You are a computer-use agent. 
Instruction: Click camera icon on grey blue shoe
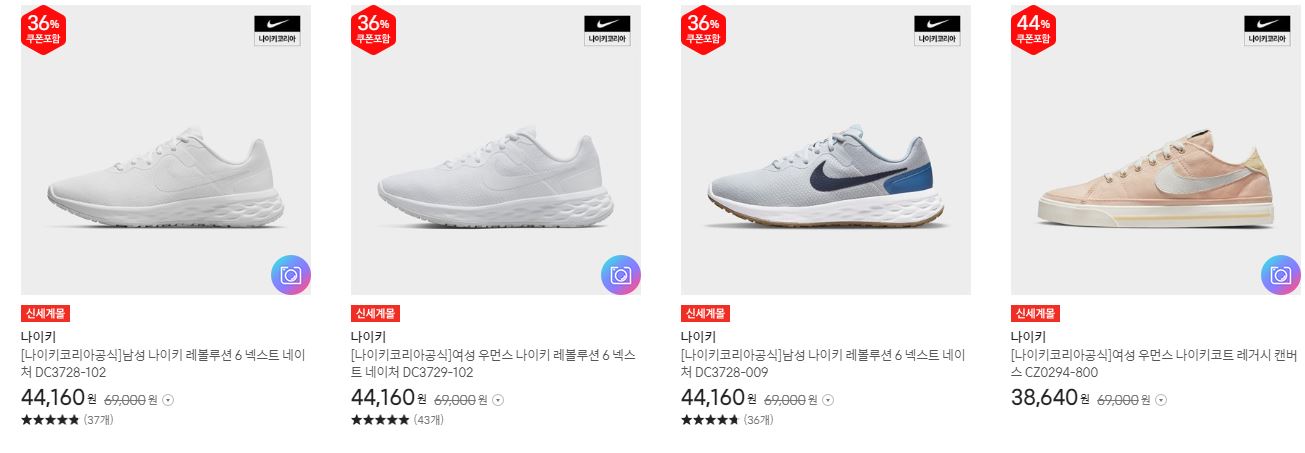[951, 275]
